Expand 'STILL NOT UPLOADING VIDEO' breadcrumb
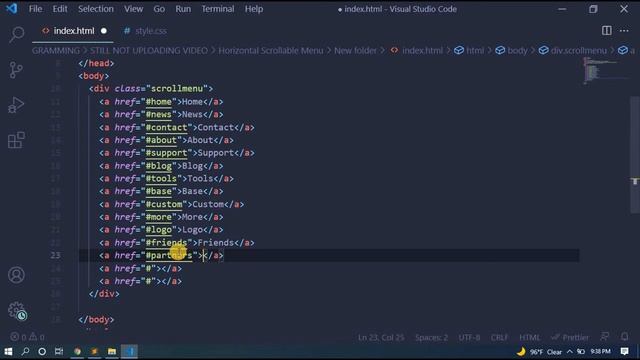The height and width of the screenshot is (360, 640). [149, 51]
